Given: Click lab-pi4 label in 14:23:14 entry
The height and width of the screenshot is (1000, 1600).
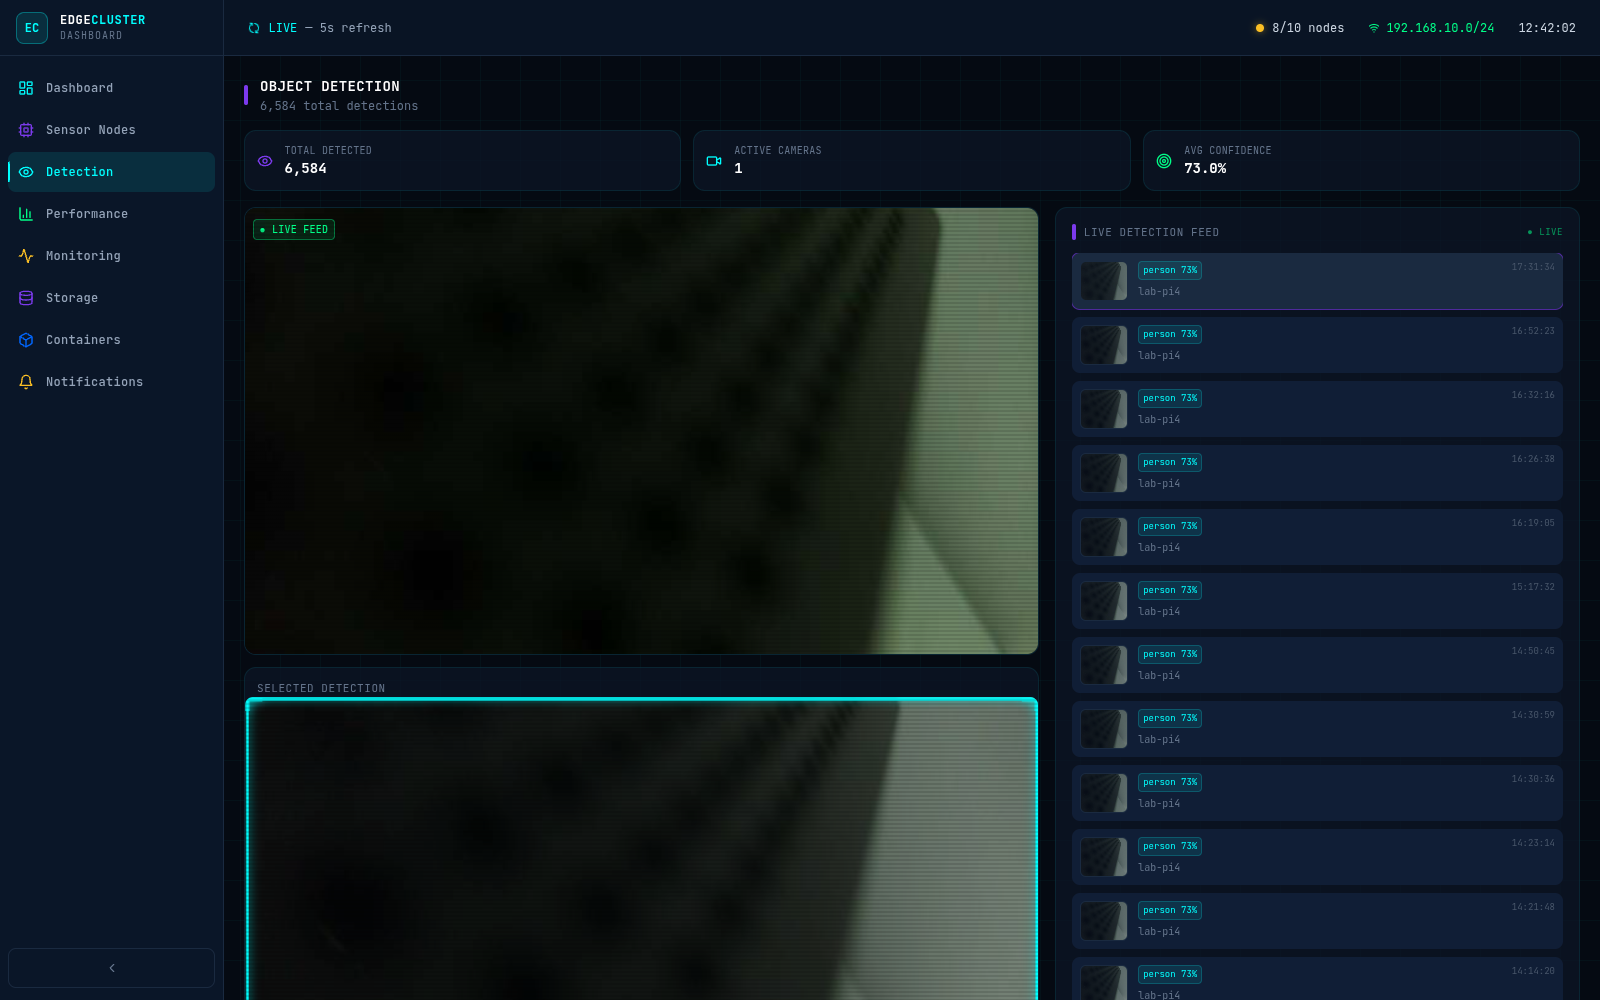Looking at the screenshot, I should point(1159,868).
